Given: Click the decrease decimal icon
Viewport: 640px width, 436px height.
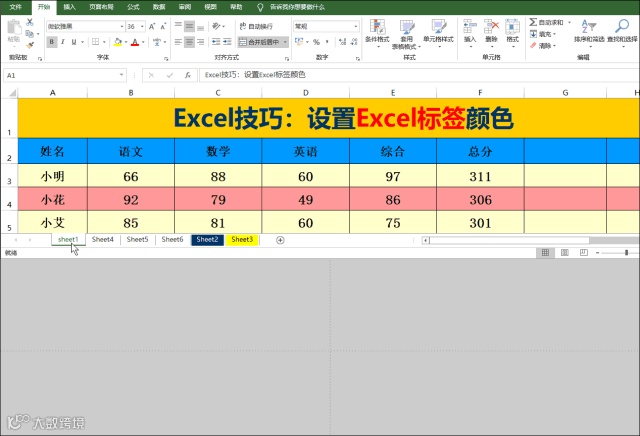Looking at the screenshot, I should click(x=354, y=42).
